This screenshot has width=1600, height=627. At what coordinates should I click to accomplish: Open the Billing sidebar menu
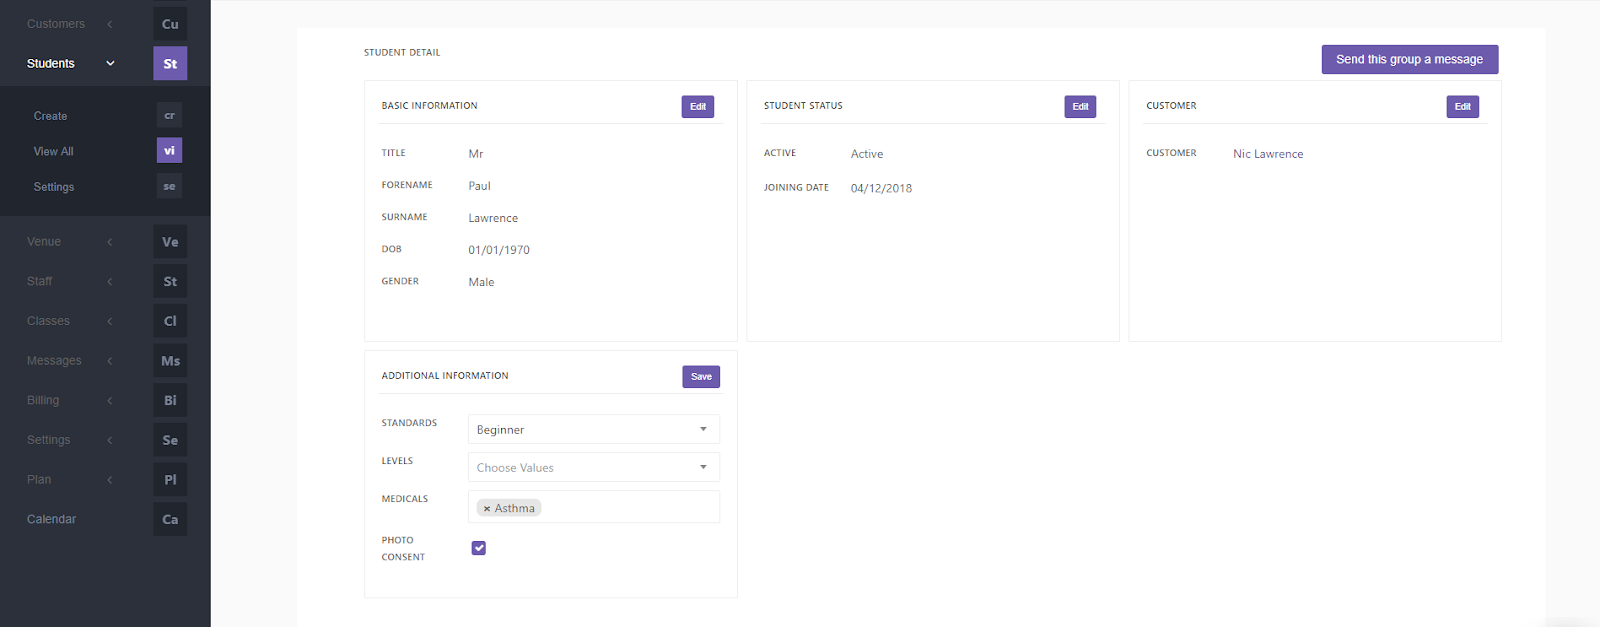[x=43, y=400]
